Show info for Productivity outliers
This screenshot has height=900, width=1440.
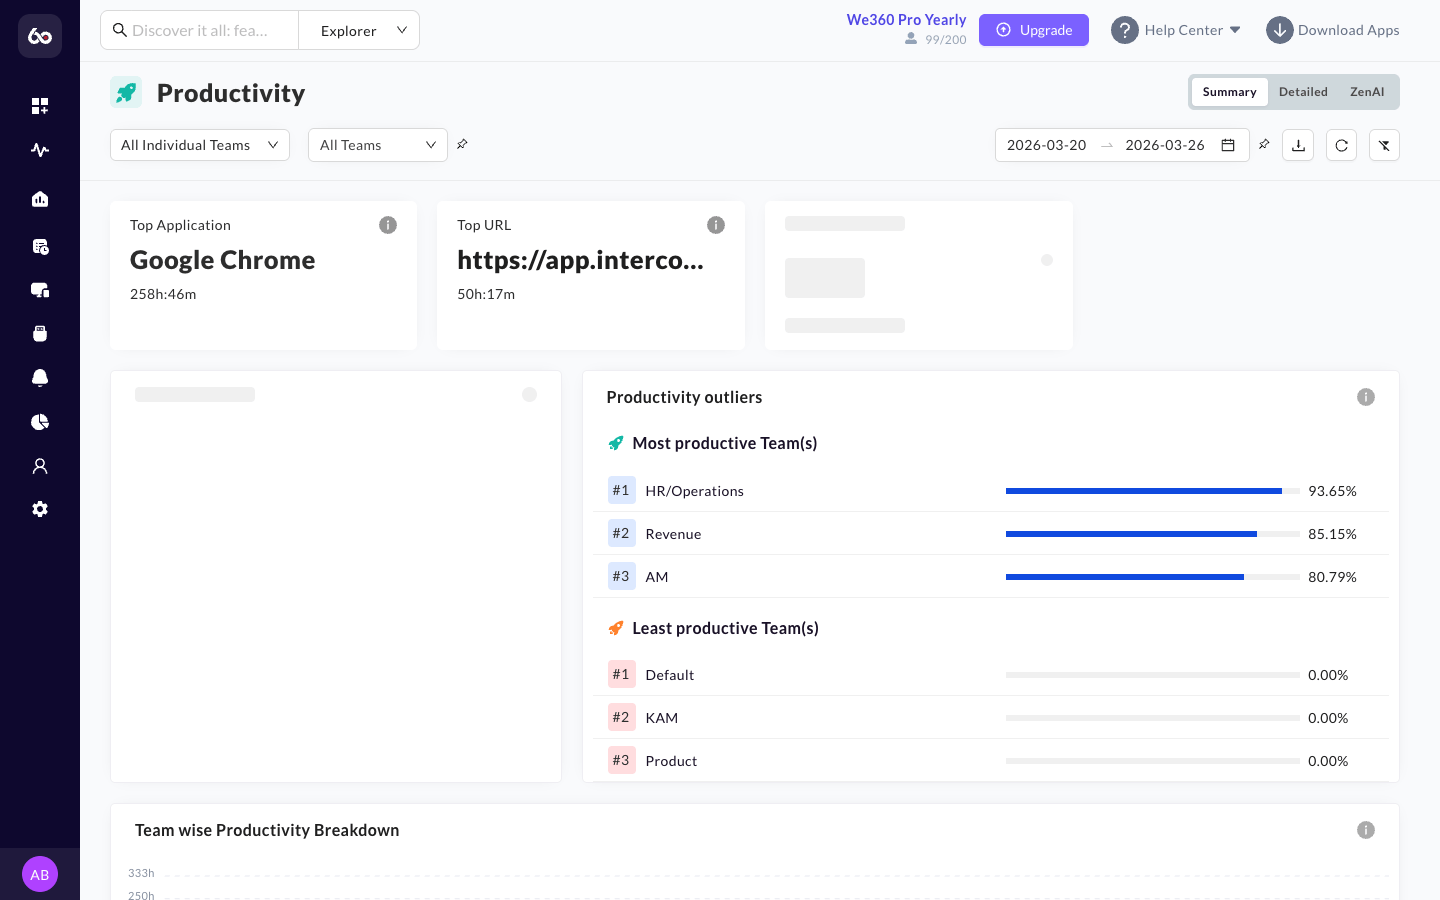(x=1366, y=397)
